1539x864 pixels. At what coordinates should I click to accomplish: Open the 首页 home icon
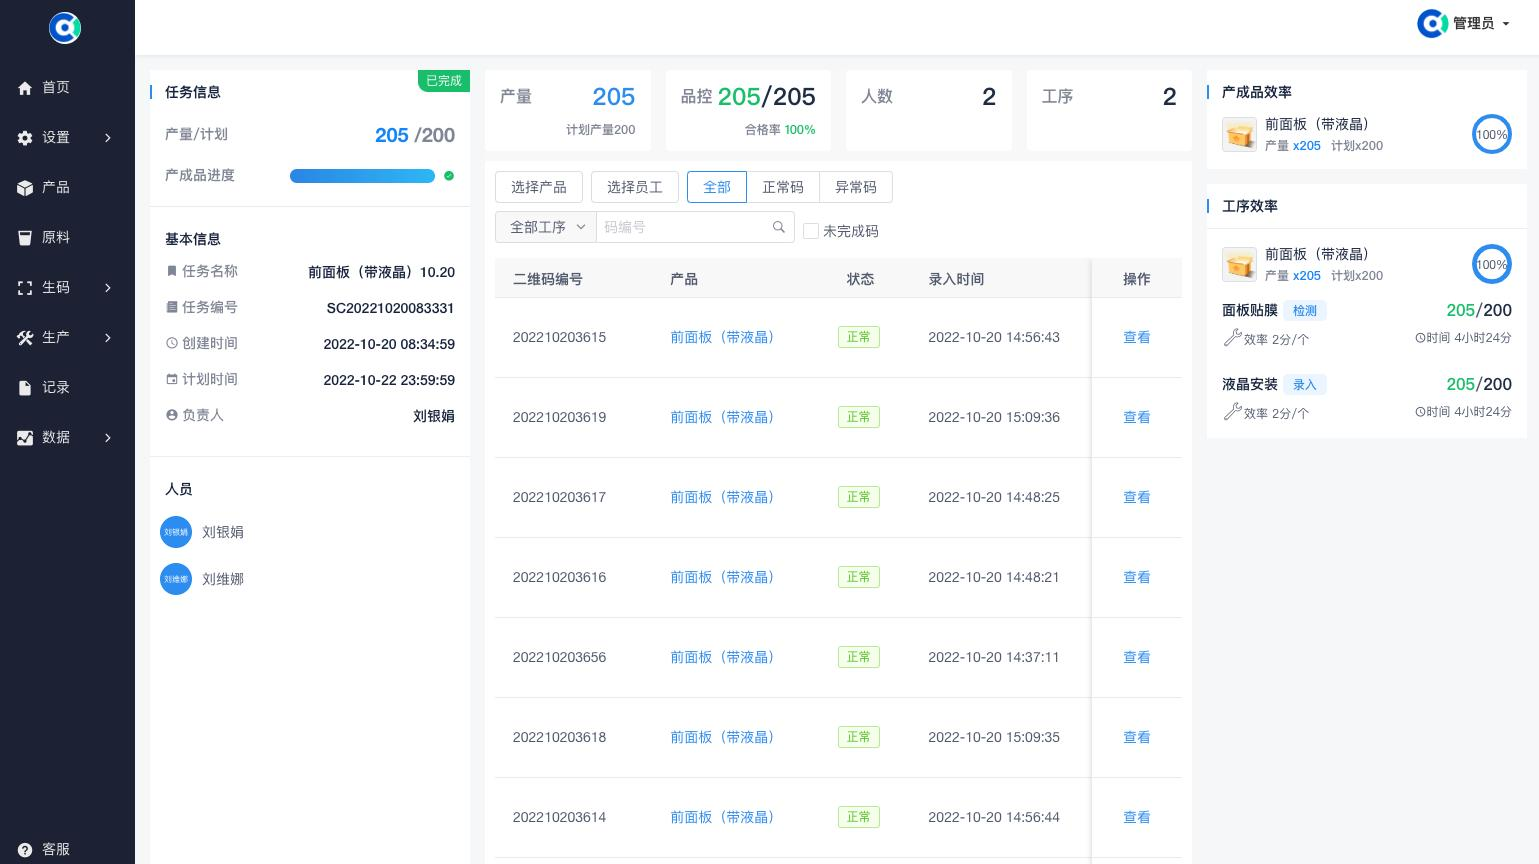pyautogui.click(x=25, y=88)
